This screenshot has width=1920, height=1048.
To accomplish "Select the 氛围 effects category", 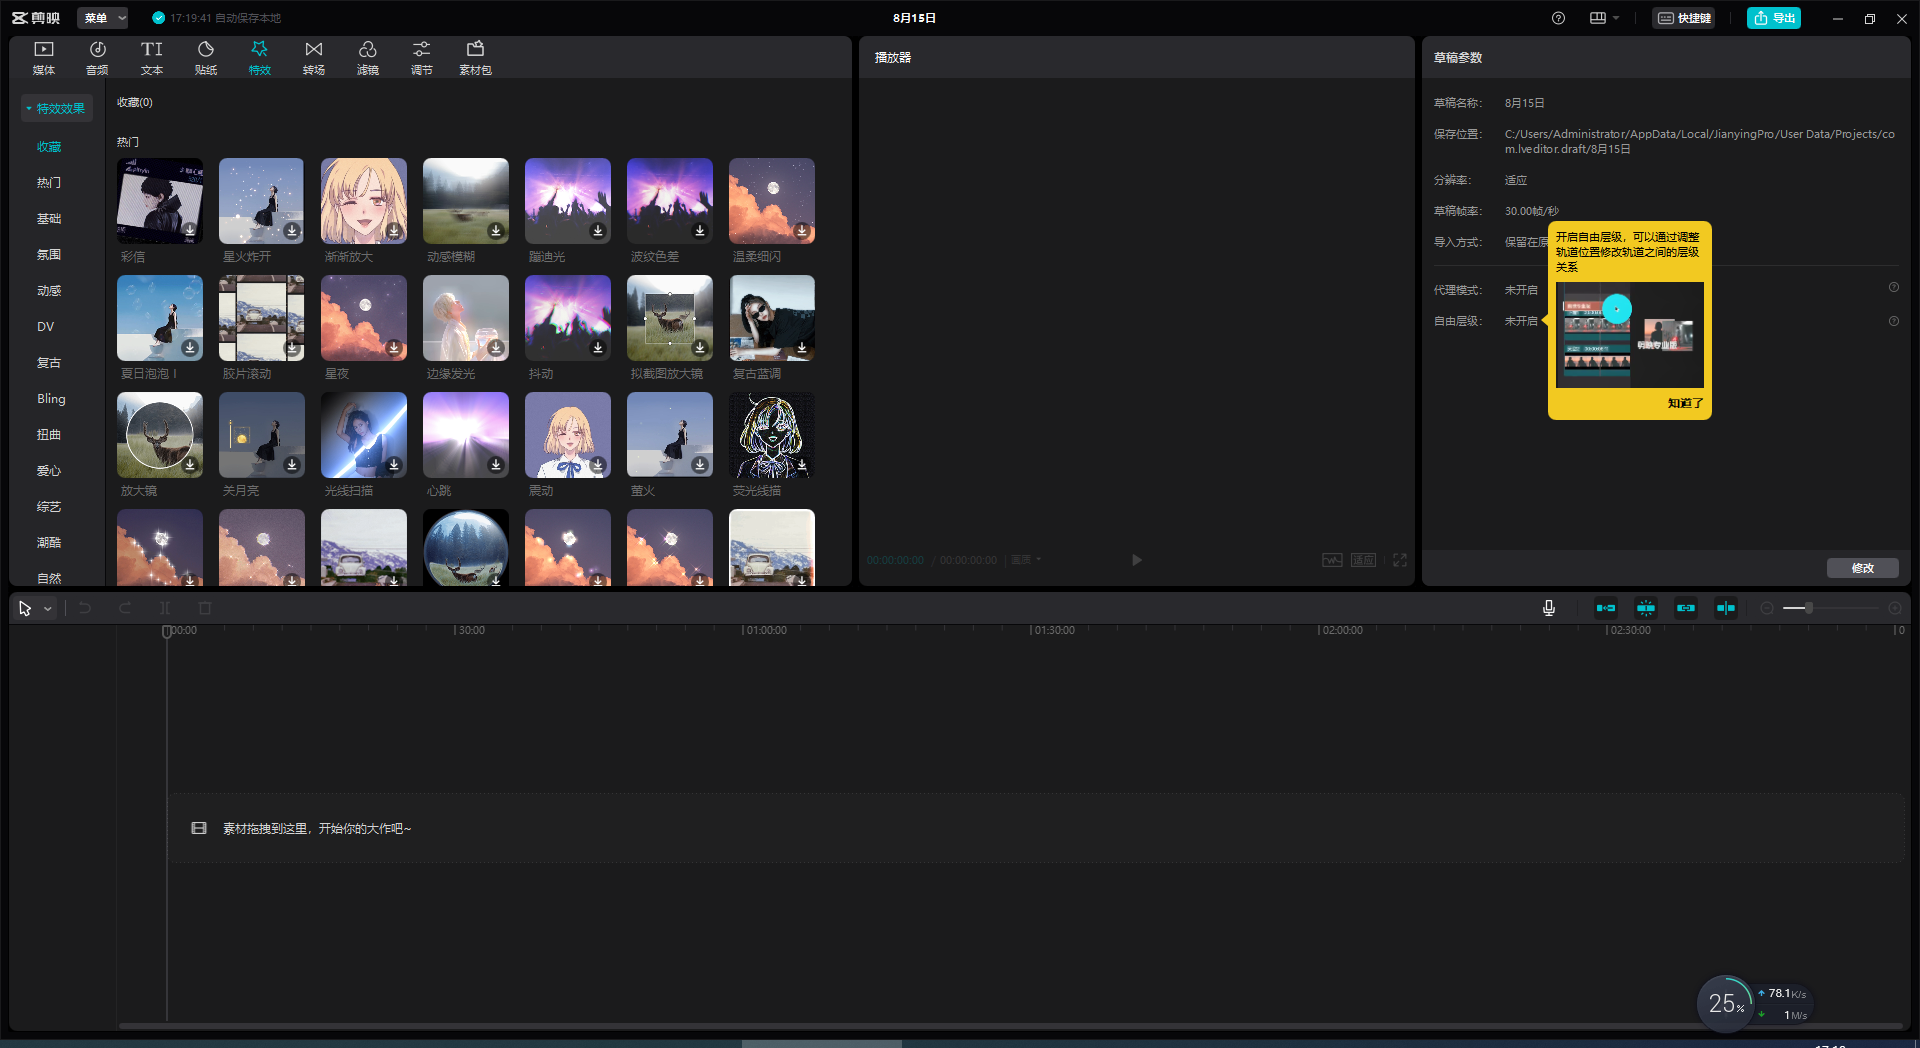I will click(x=49, y=255).
